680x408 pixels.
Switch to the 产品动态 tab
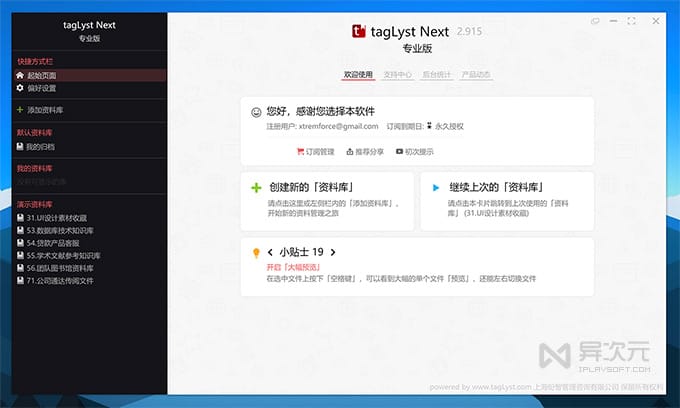click(x=476, y=75)
